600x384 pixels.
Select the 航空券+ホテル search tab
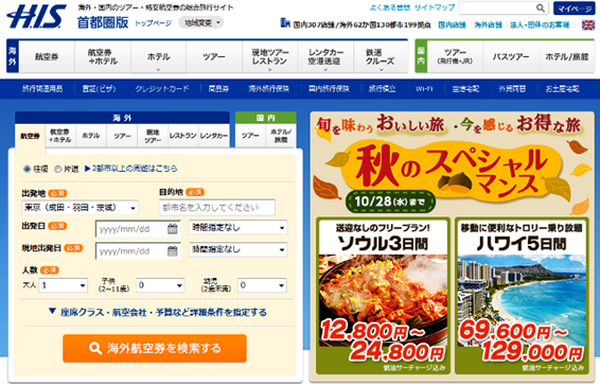point(60,136)
